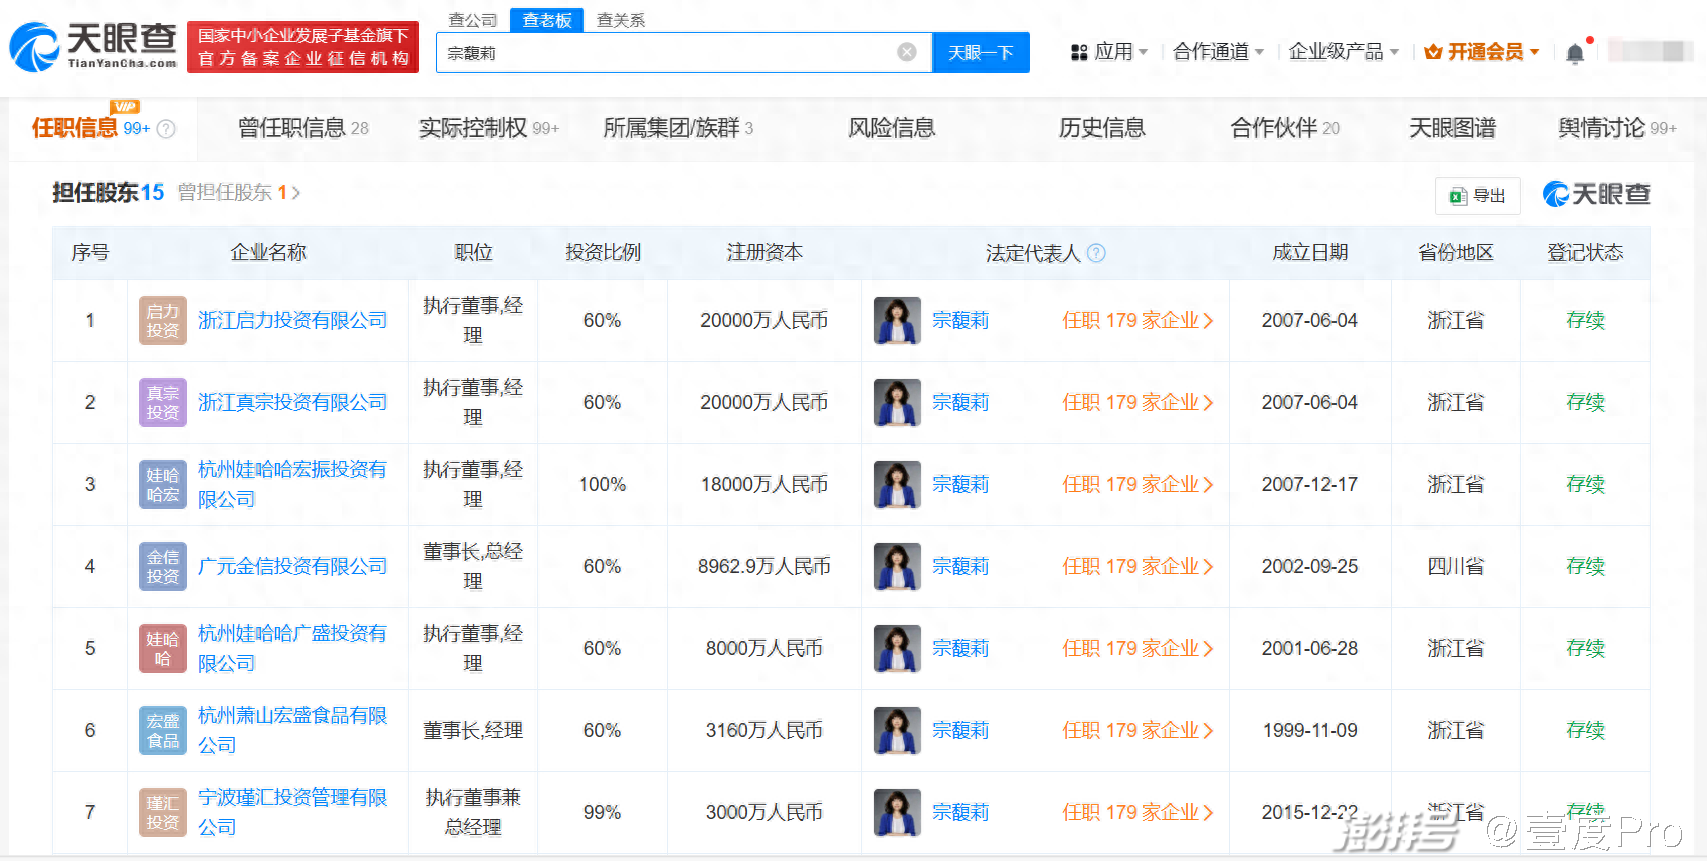Open the notification bell

pos(1574,53)
